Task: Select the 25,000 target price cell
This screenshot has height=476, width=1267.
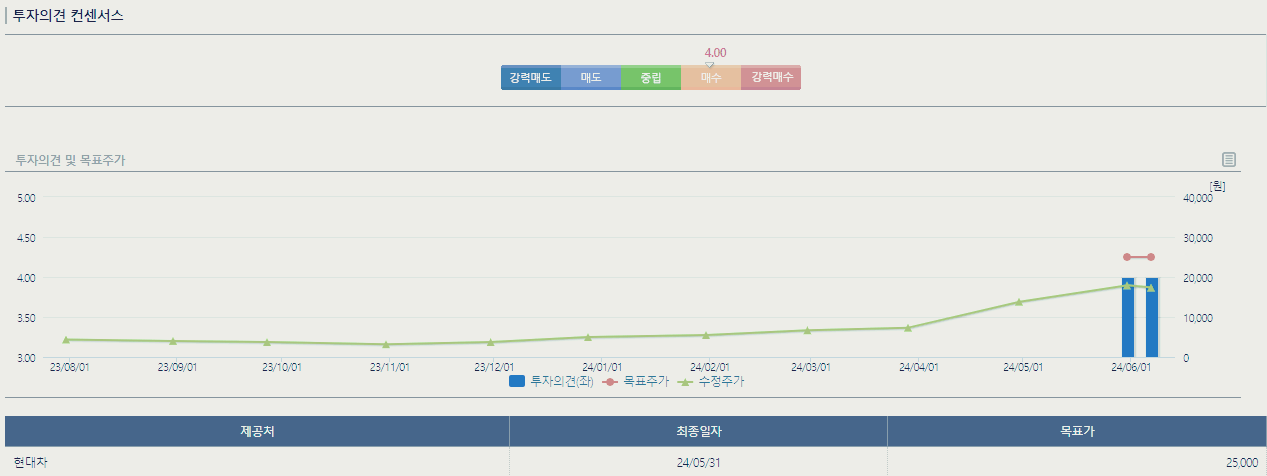Action: [x=1077, y=461]
